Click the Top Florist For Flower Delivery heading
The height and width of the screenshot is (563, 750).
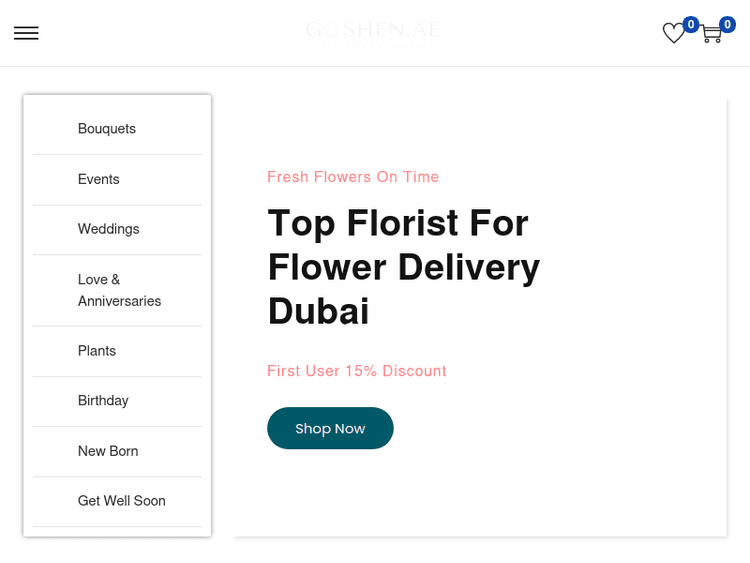click(403, 267)
